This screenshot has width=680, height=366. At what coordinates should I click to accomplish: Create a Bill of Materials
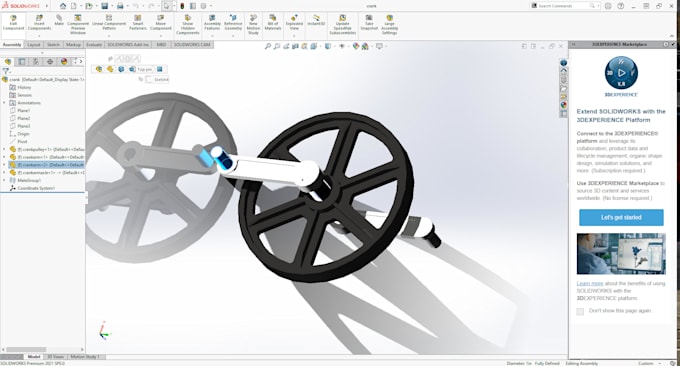click(273, 23)
